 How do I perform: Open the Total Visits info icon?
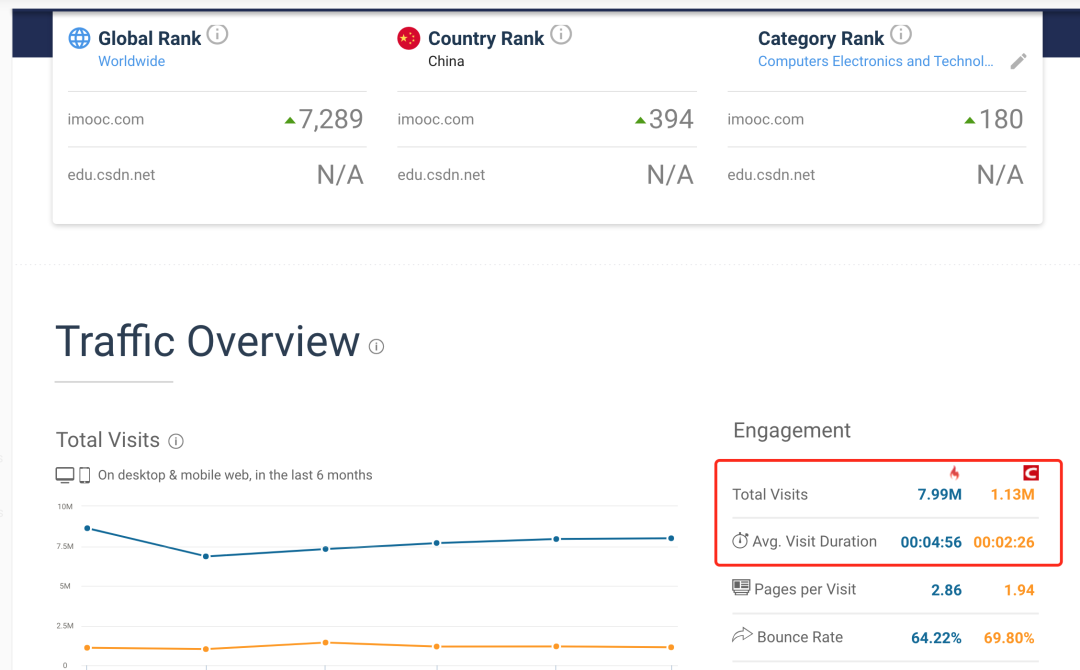(x=176, y=441)
